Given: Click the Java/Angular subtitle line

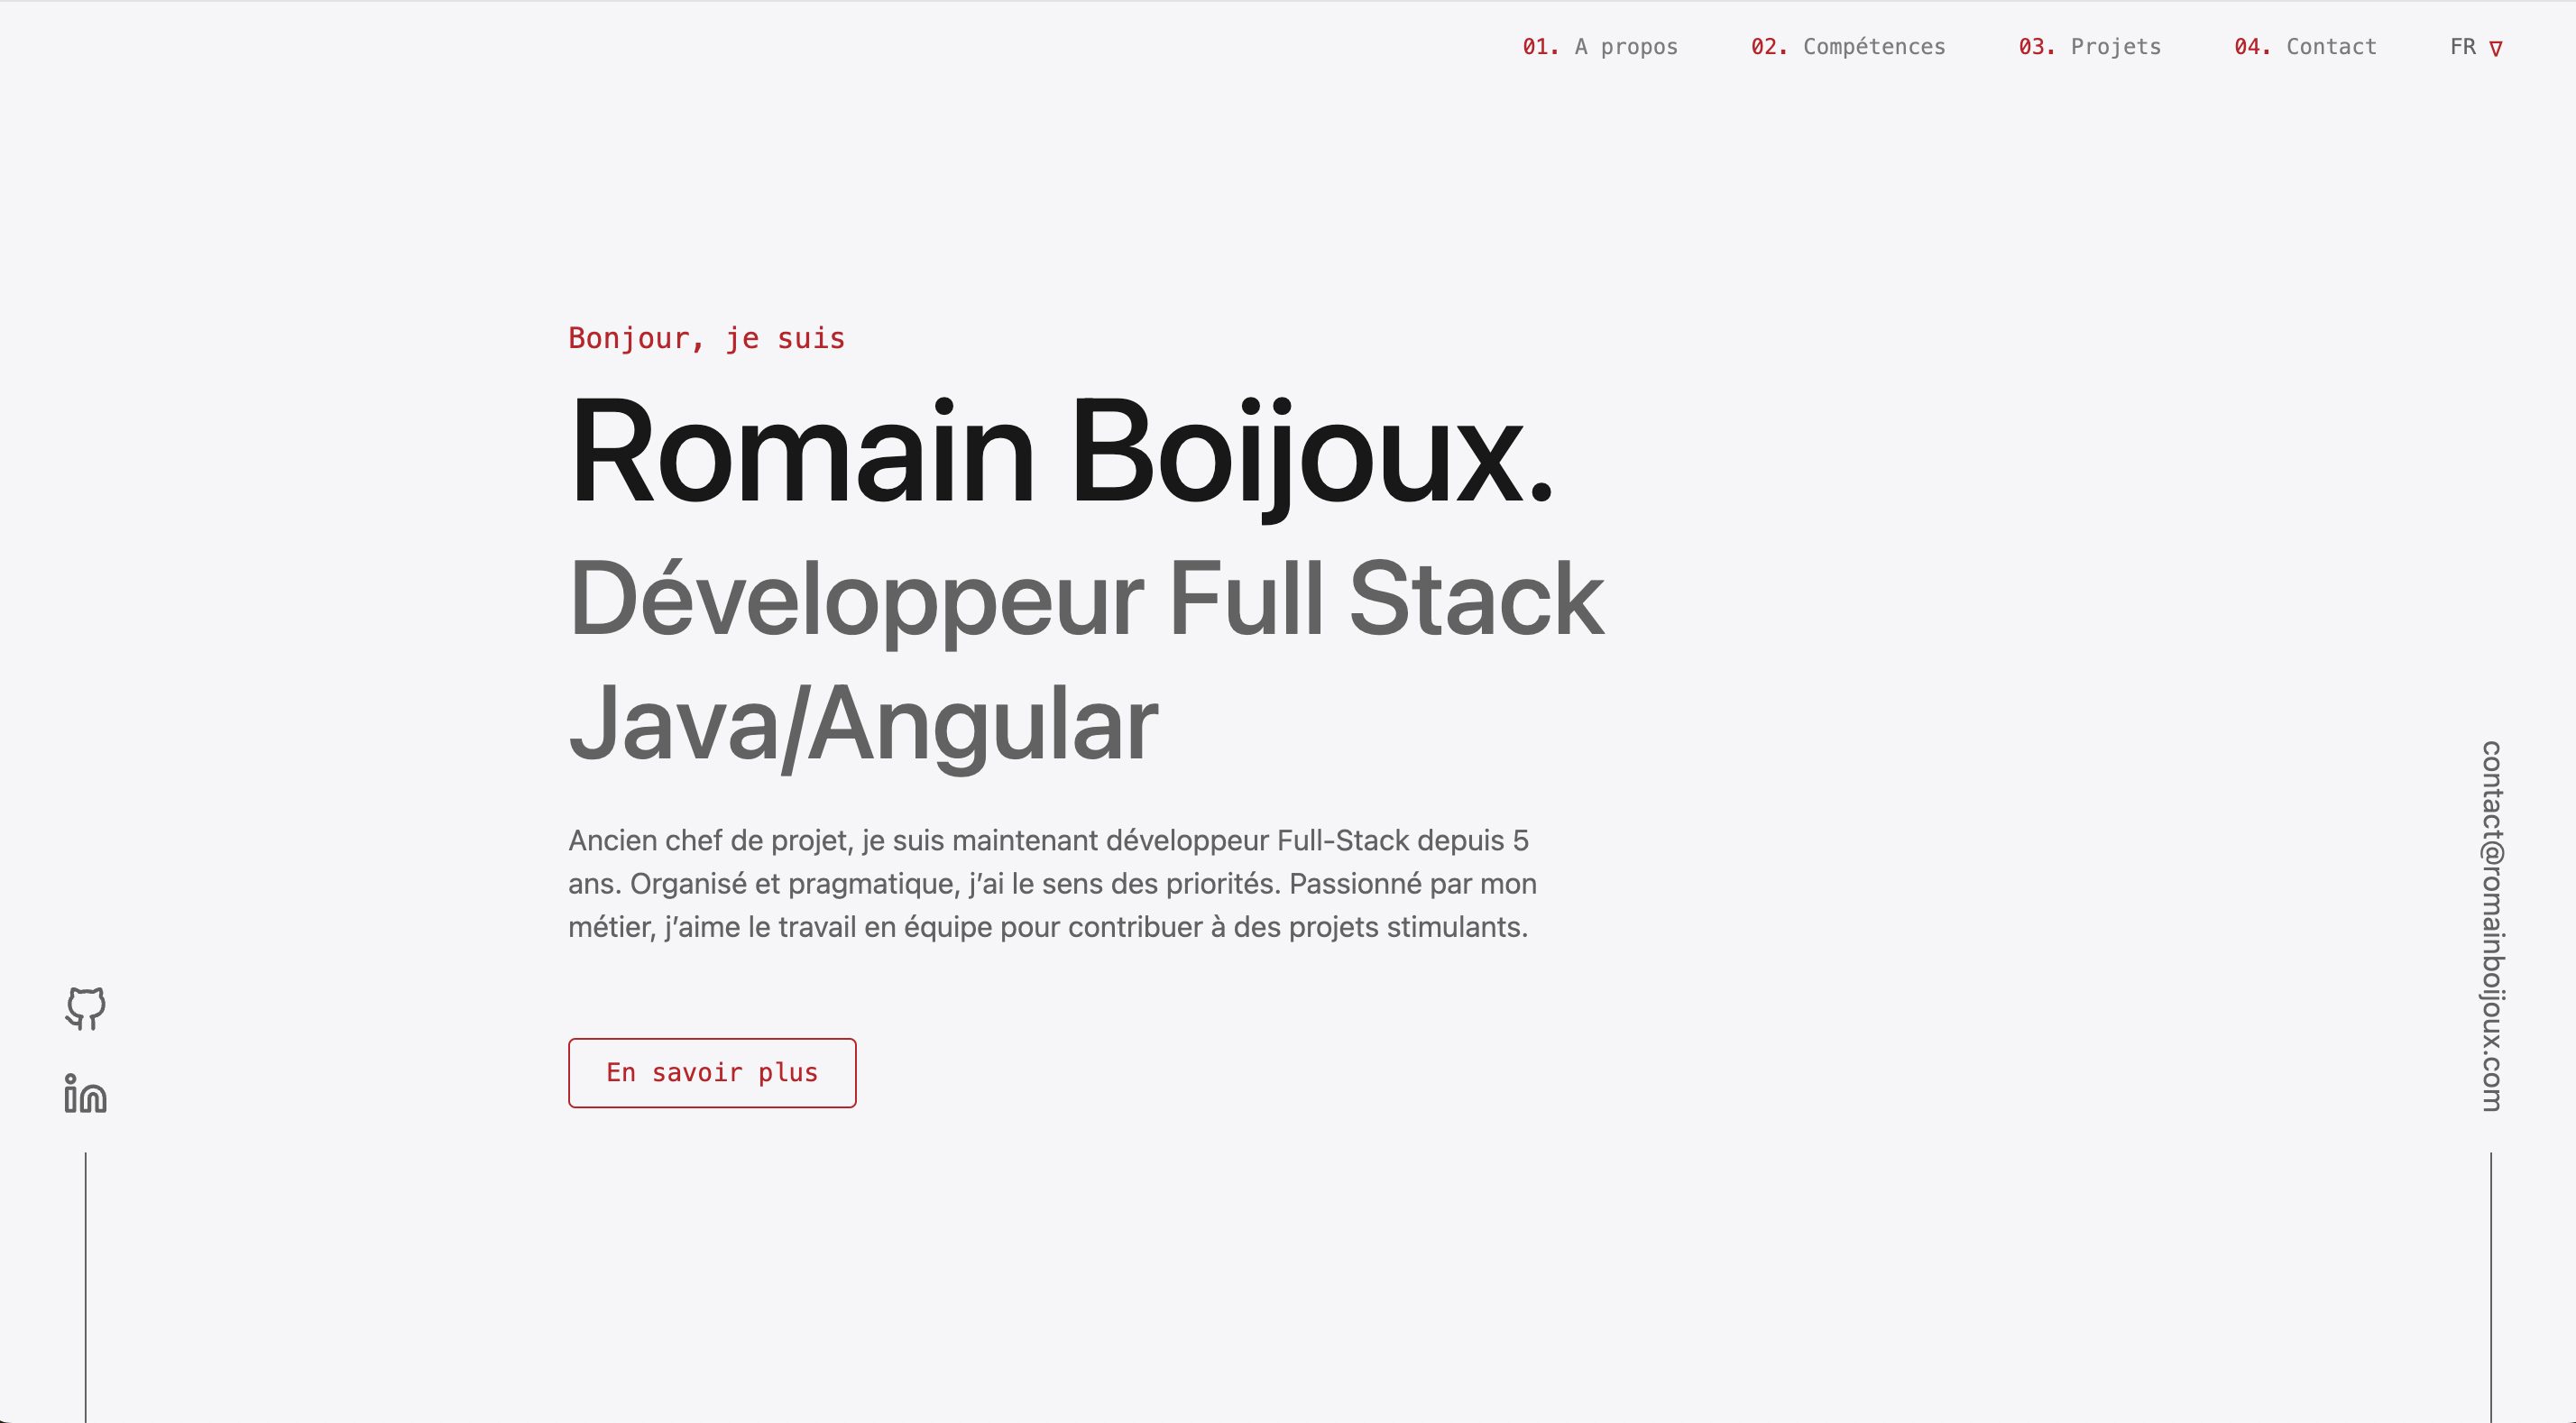Looking at the screenshot, I should [x=862, y=724].
